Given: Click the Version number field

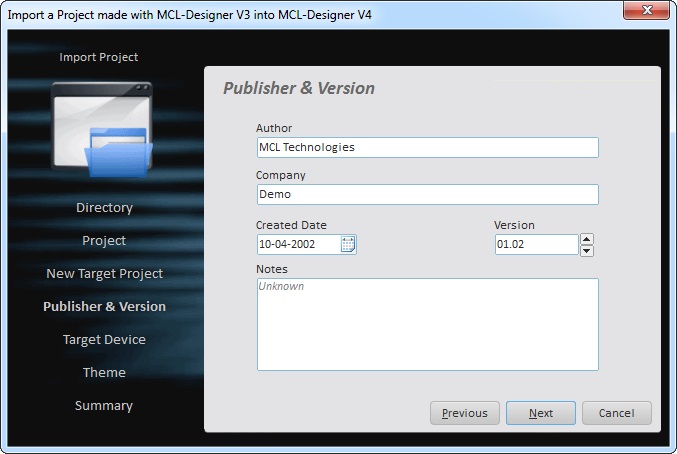Looking at the screenshot, I should pyautogui.click(x=535, y=245).
